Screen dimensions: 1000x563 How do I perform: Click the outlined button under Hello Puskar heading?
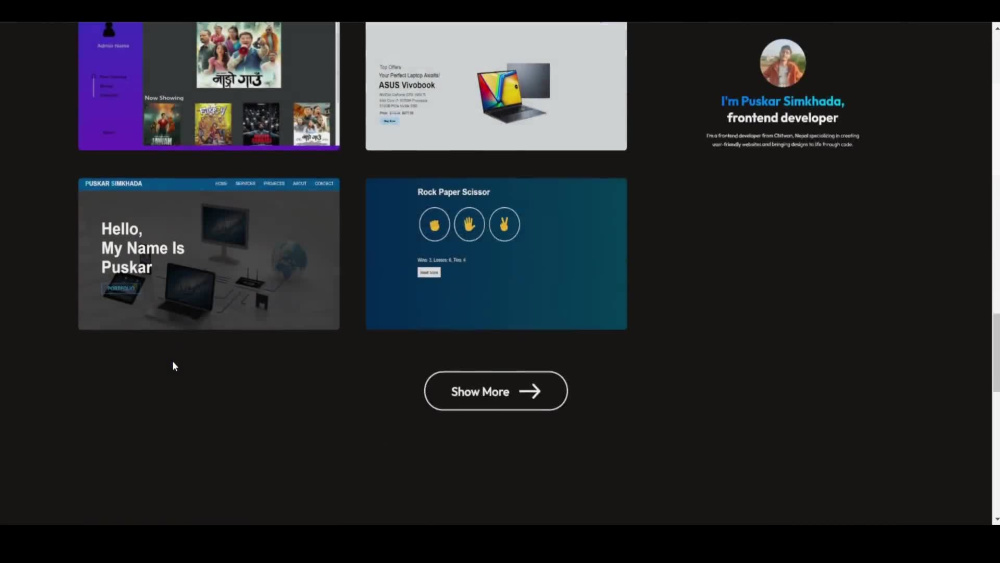[120, 288]
